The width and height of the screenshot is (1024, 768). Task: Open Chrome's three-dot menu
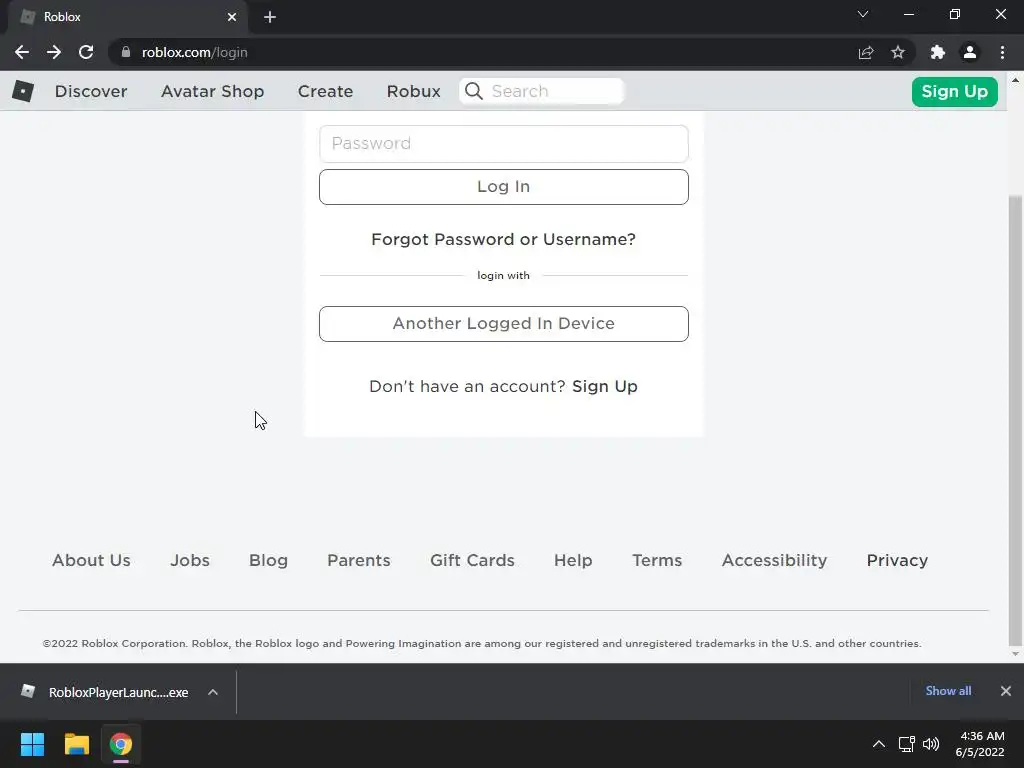[1002, 52]
